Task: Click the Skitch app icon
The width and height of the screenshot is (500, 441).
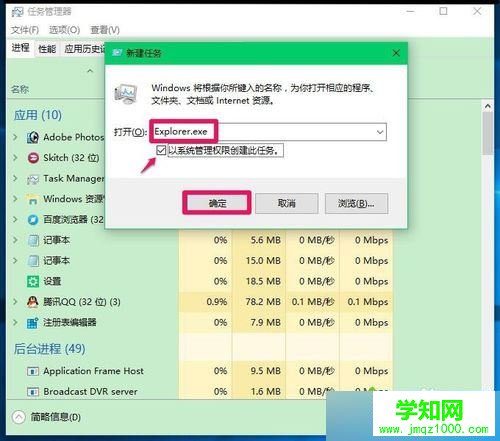Action: (33, 158)
